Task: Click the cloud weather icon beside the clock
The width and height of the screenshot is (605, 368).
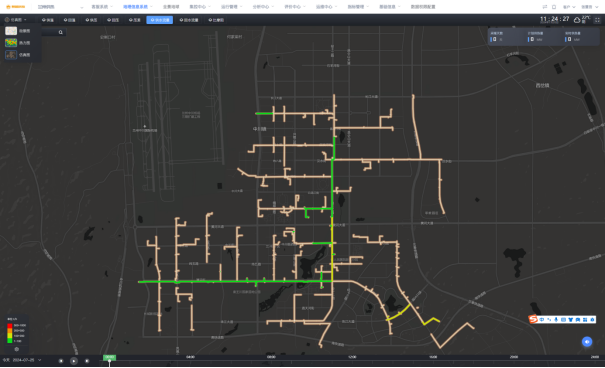Action: tap(577, 20)
